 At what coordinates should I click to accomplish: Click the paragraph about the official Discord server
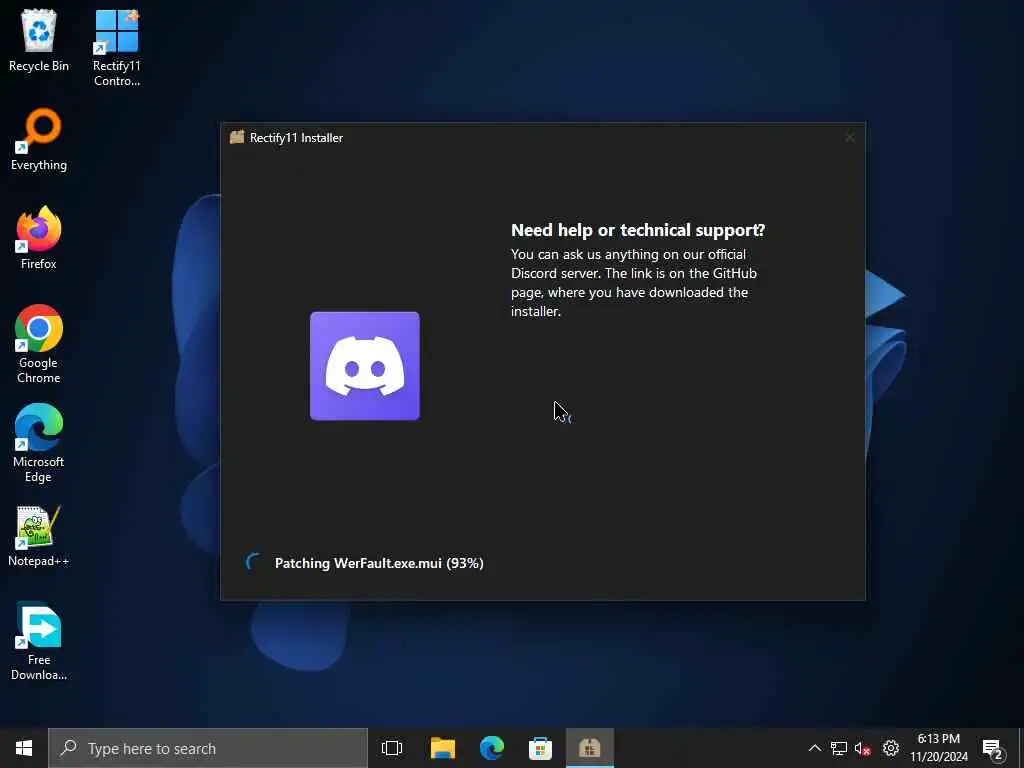[634, 283]
